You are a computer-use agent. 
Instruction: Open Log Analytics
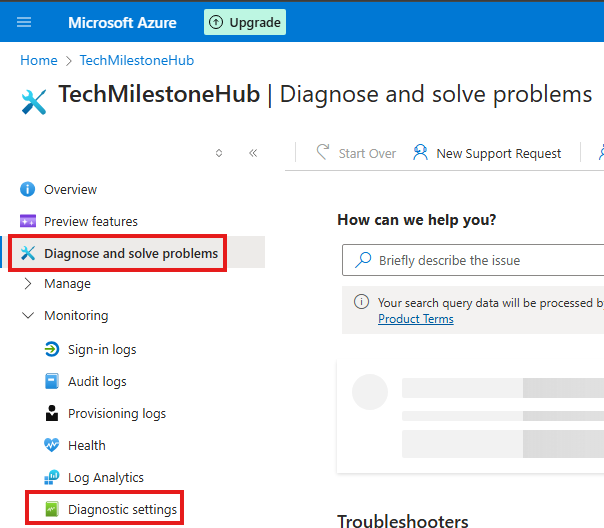[x=106, y=478]
